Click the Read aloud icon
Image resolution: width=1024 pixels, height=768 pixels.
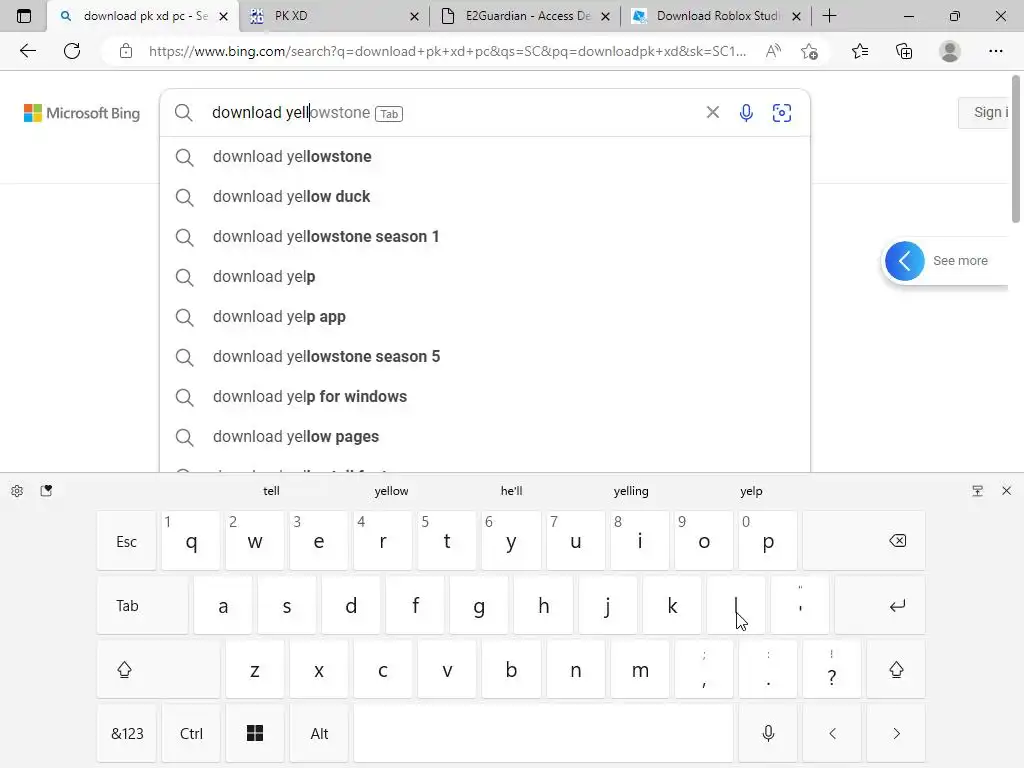click(x=773, y=51)
